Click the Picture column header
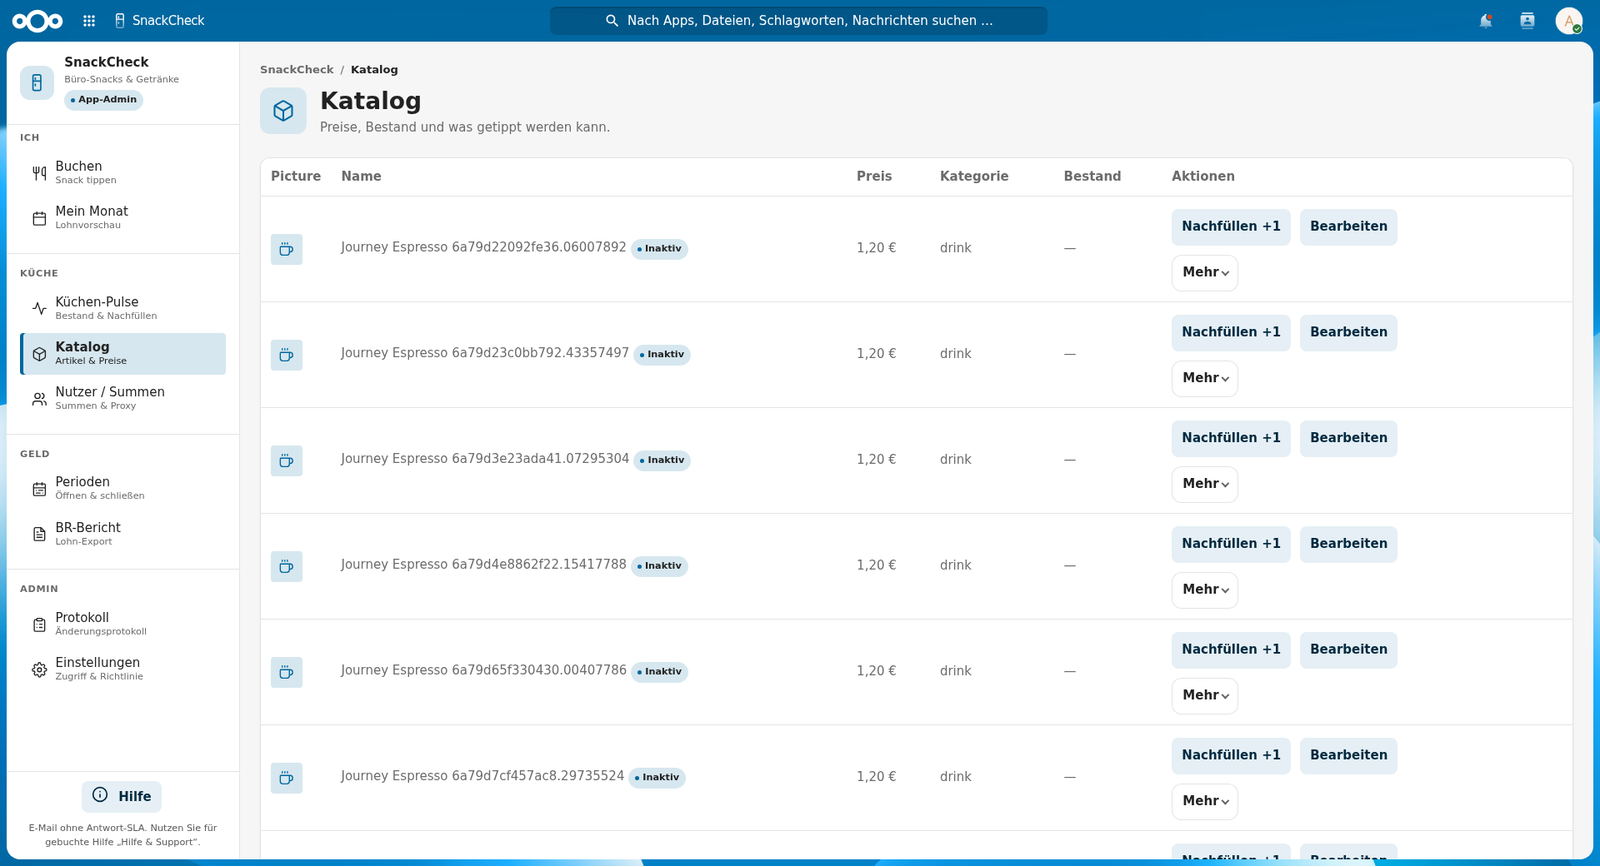Screen dimensions: 1600x867 [296, 177]
